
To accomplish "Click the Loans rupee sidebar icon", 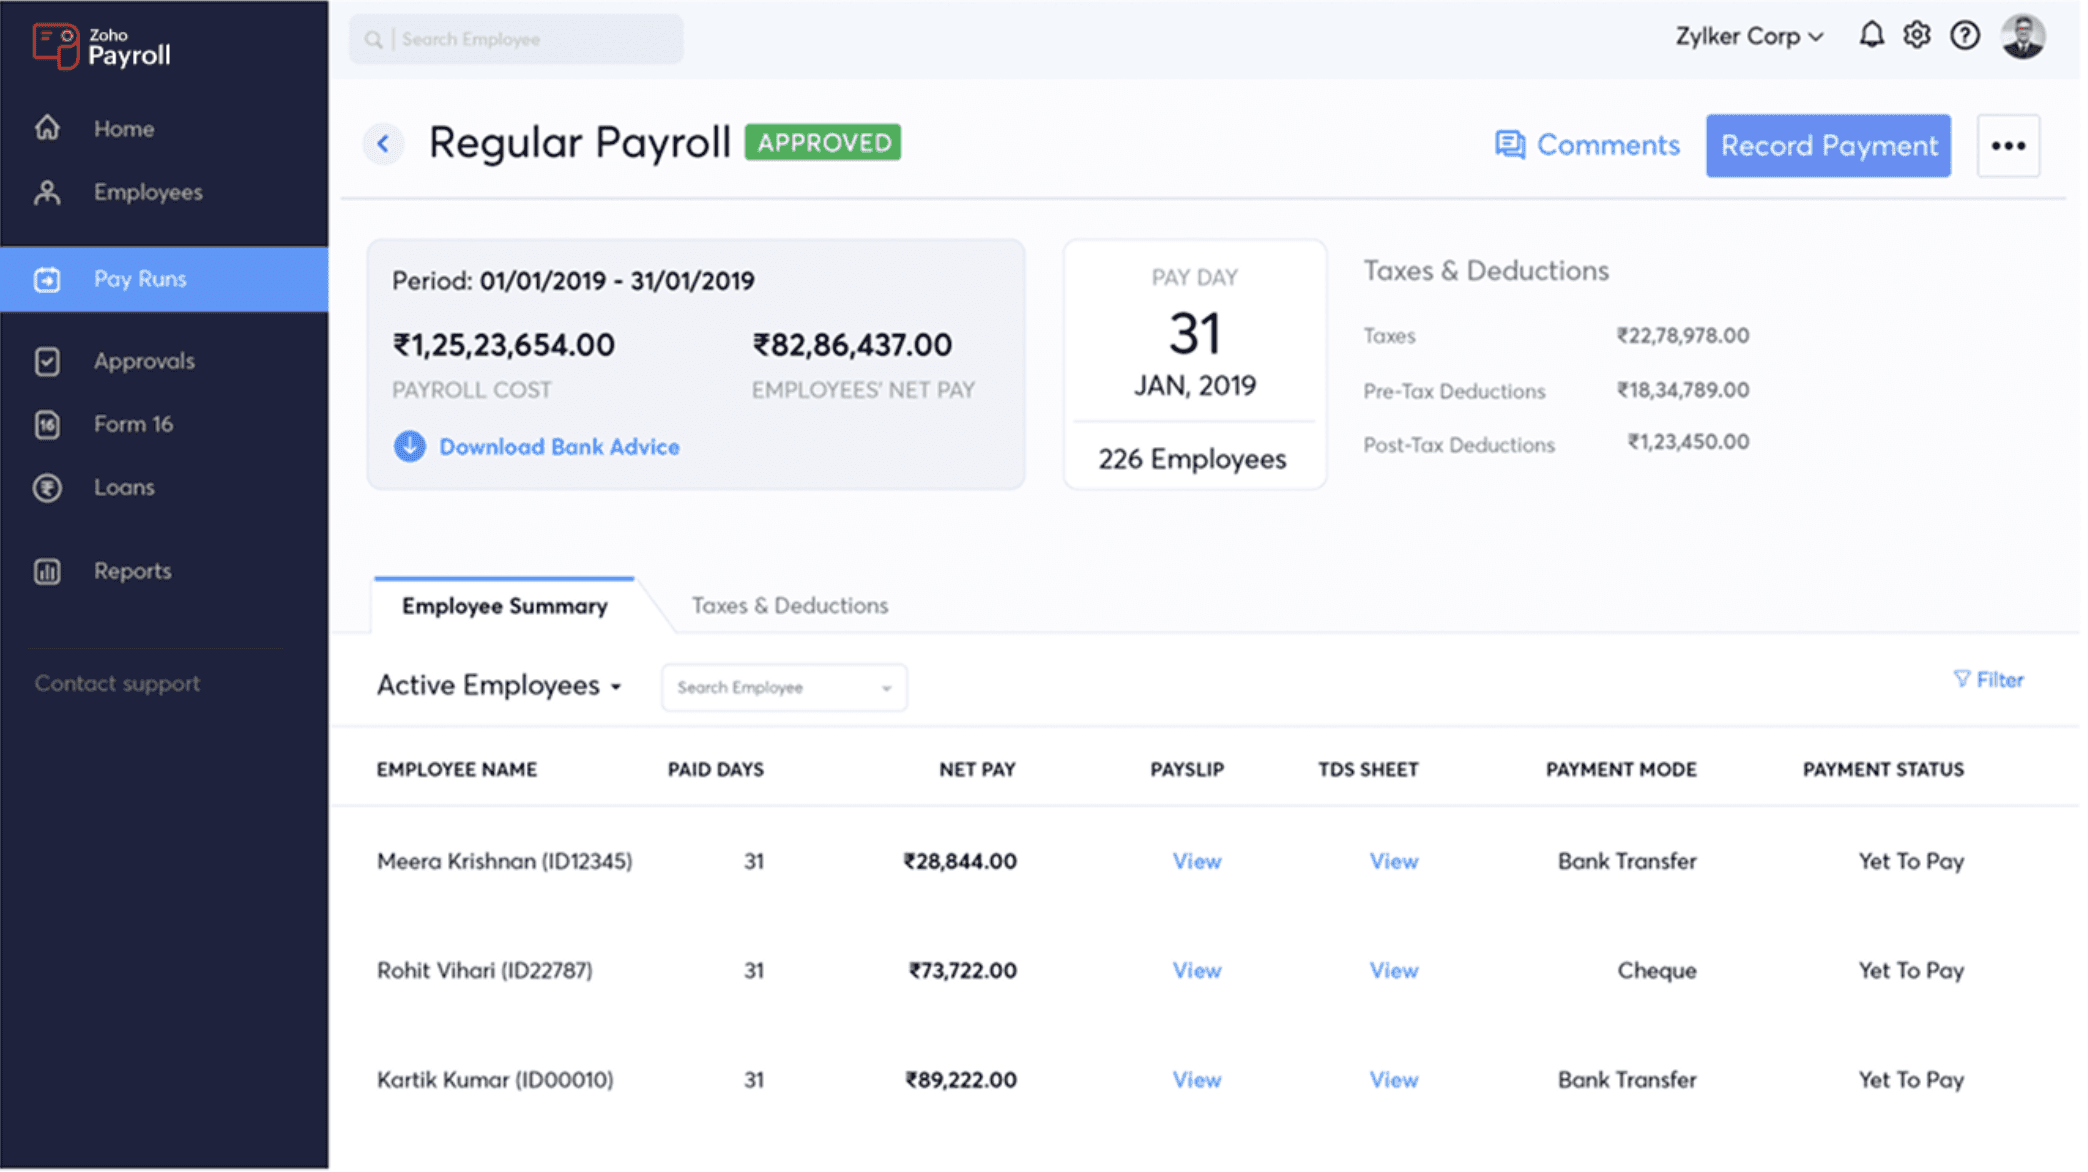I will (47, 488).
